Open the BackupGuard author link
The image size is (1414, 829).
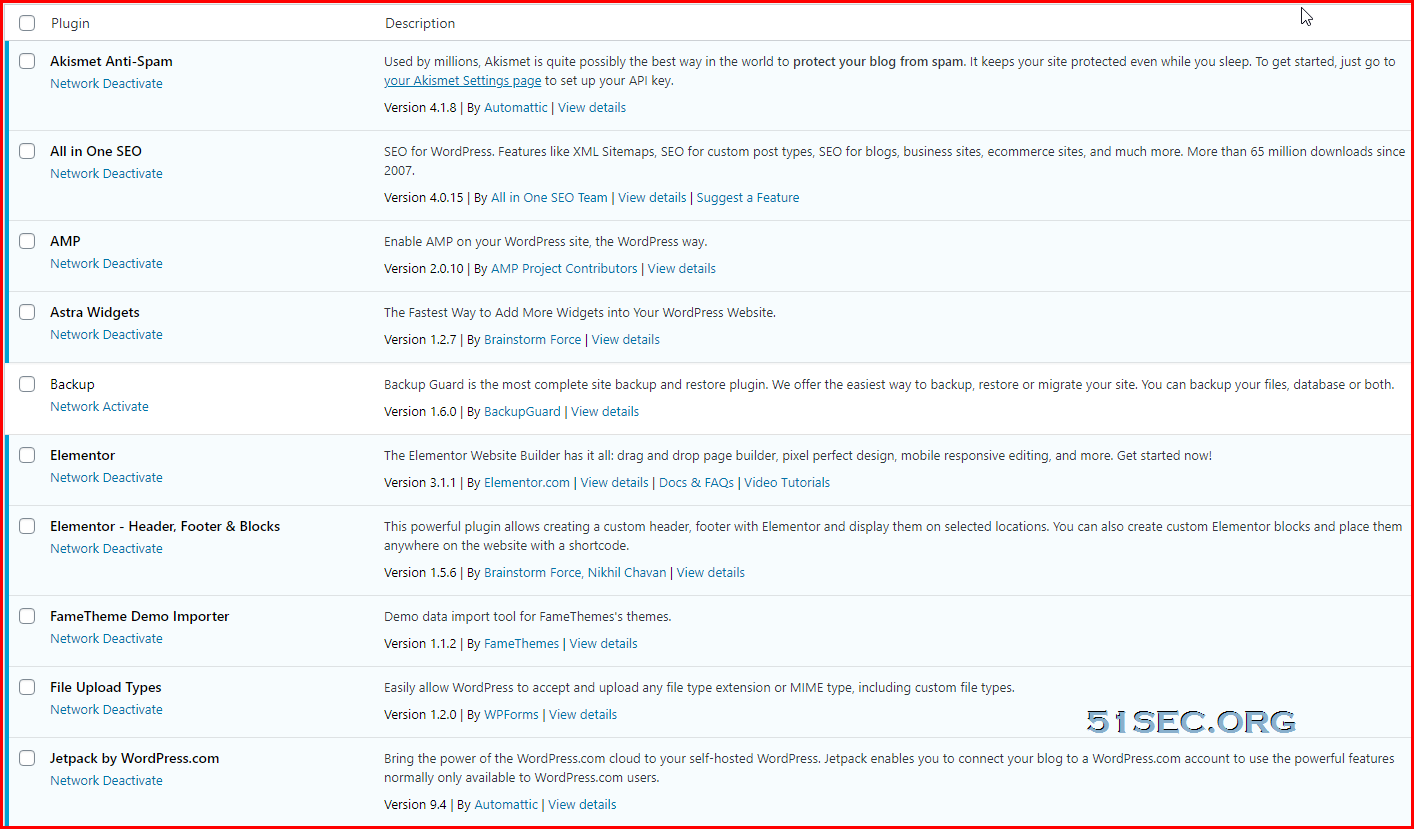[x=522, y=412]
